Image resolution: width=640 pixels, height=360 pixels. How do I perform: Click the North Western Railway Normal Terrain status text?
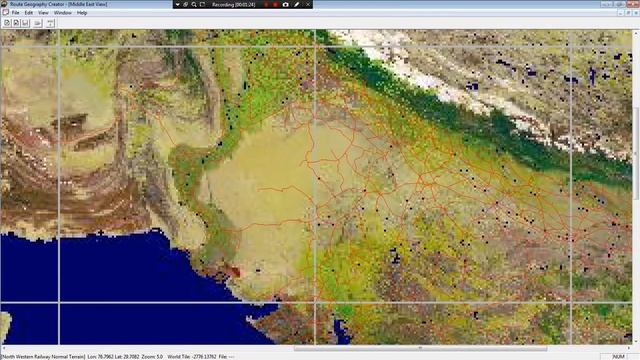click(43, 357)
